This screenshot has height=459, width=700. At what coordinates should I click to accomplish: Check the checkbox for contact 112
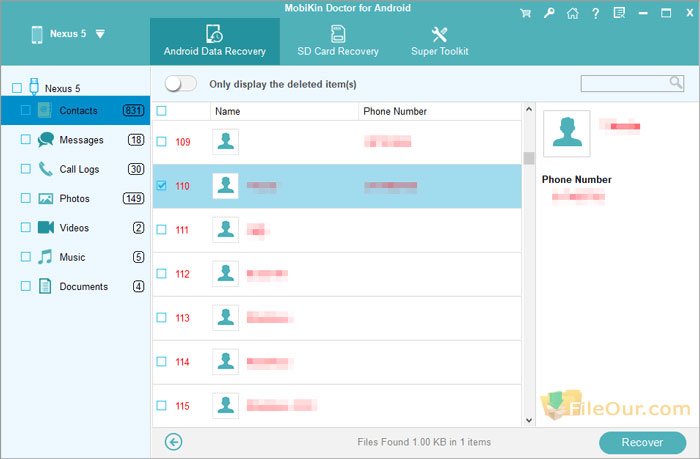161,273
